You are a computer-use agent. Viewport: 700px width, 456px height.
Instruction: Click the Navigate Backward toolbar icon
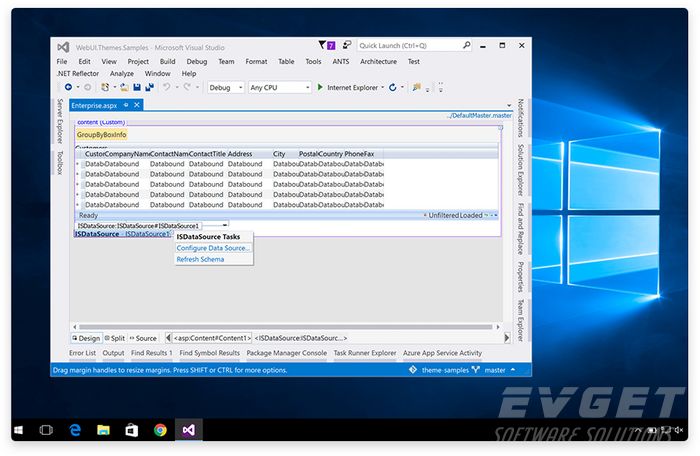[68, 87]
